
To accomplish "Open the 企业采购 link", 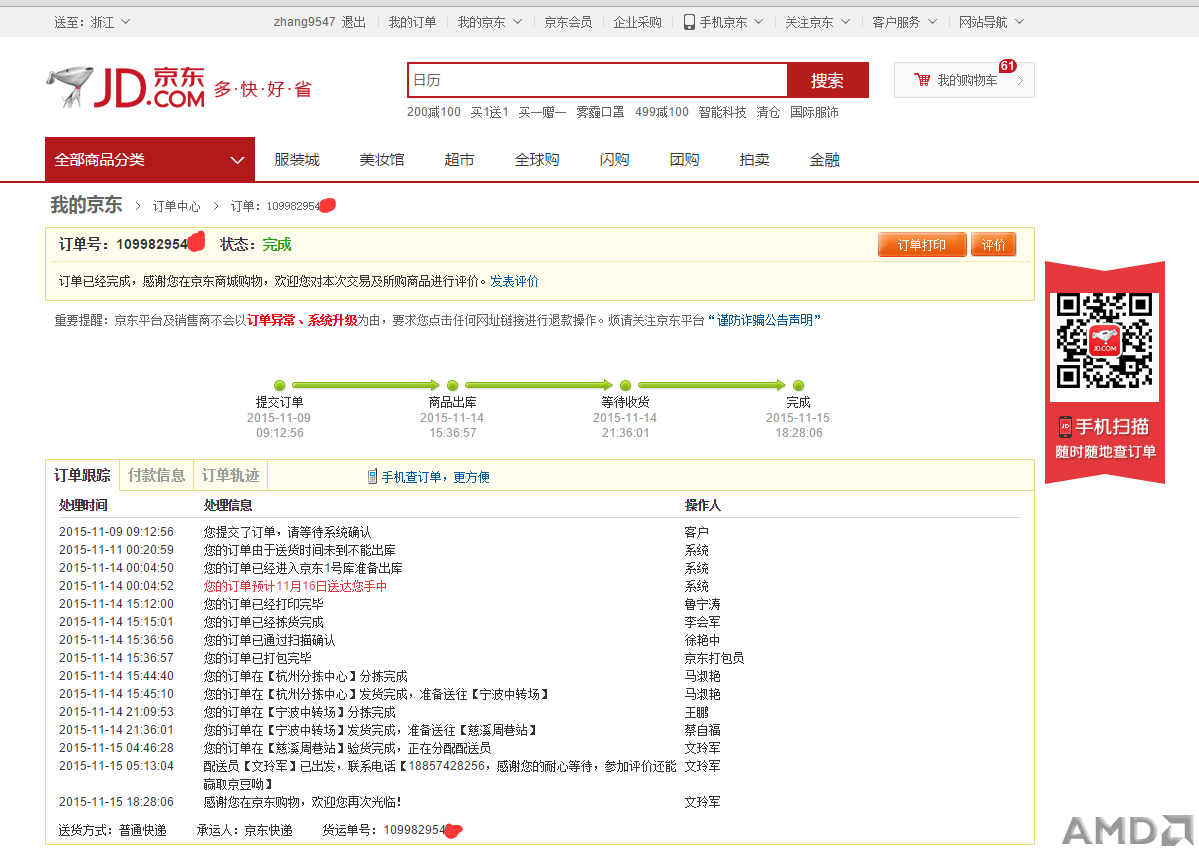I will (x=638, y=22).
